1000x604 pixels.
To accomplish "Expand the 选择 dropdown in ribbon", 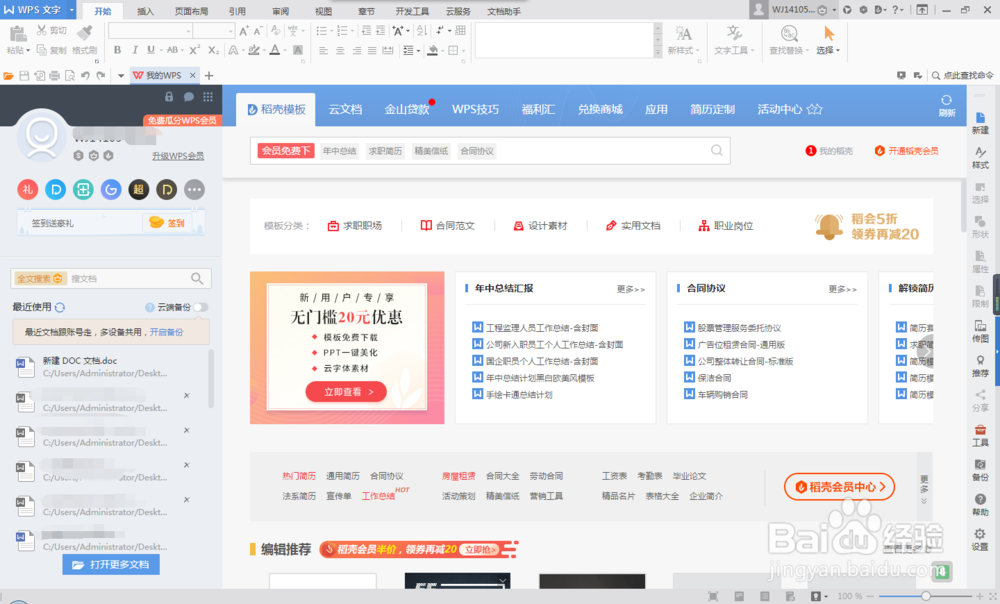I will pyautogui.click(x=838, y=50).
